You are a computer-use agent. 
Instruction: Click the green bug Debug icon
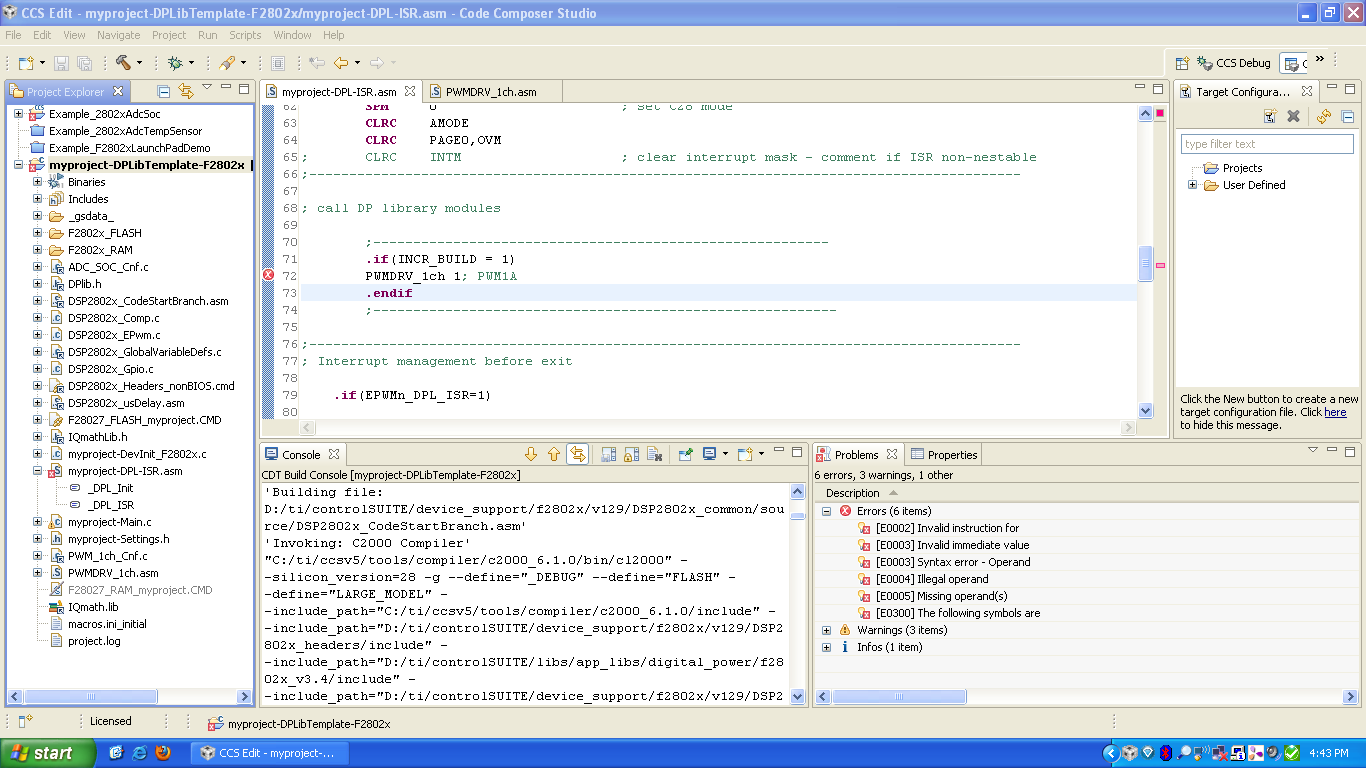click(x=175, y=63)
